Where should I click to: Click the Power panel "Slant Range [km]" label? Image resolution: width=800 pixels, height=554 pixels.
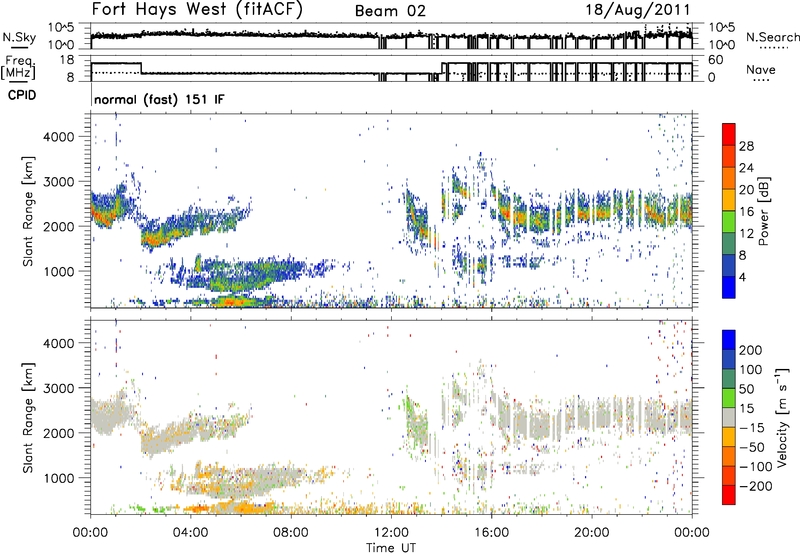click(x=28, y=211)
